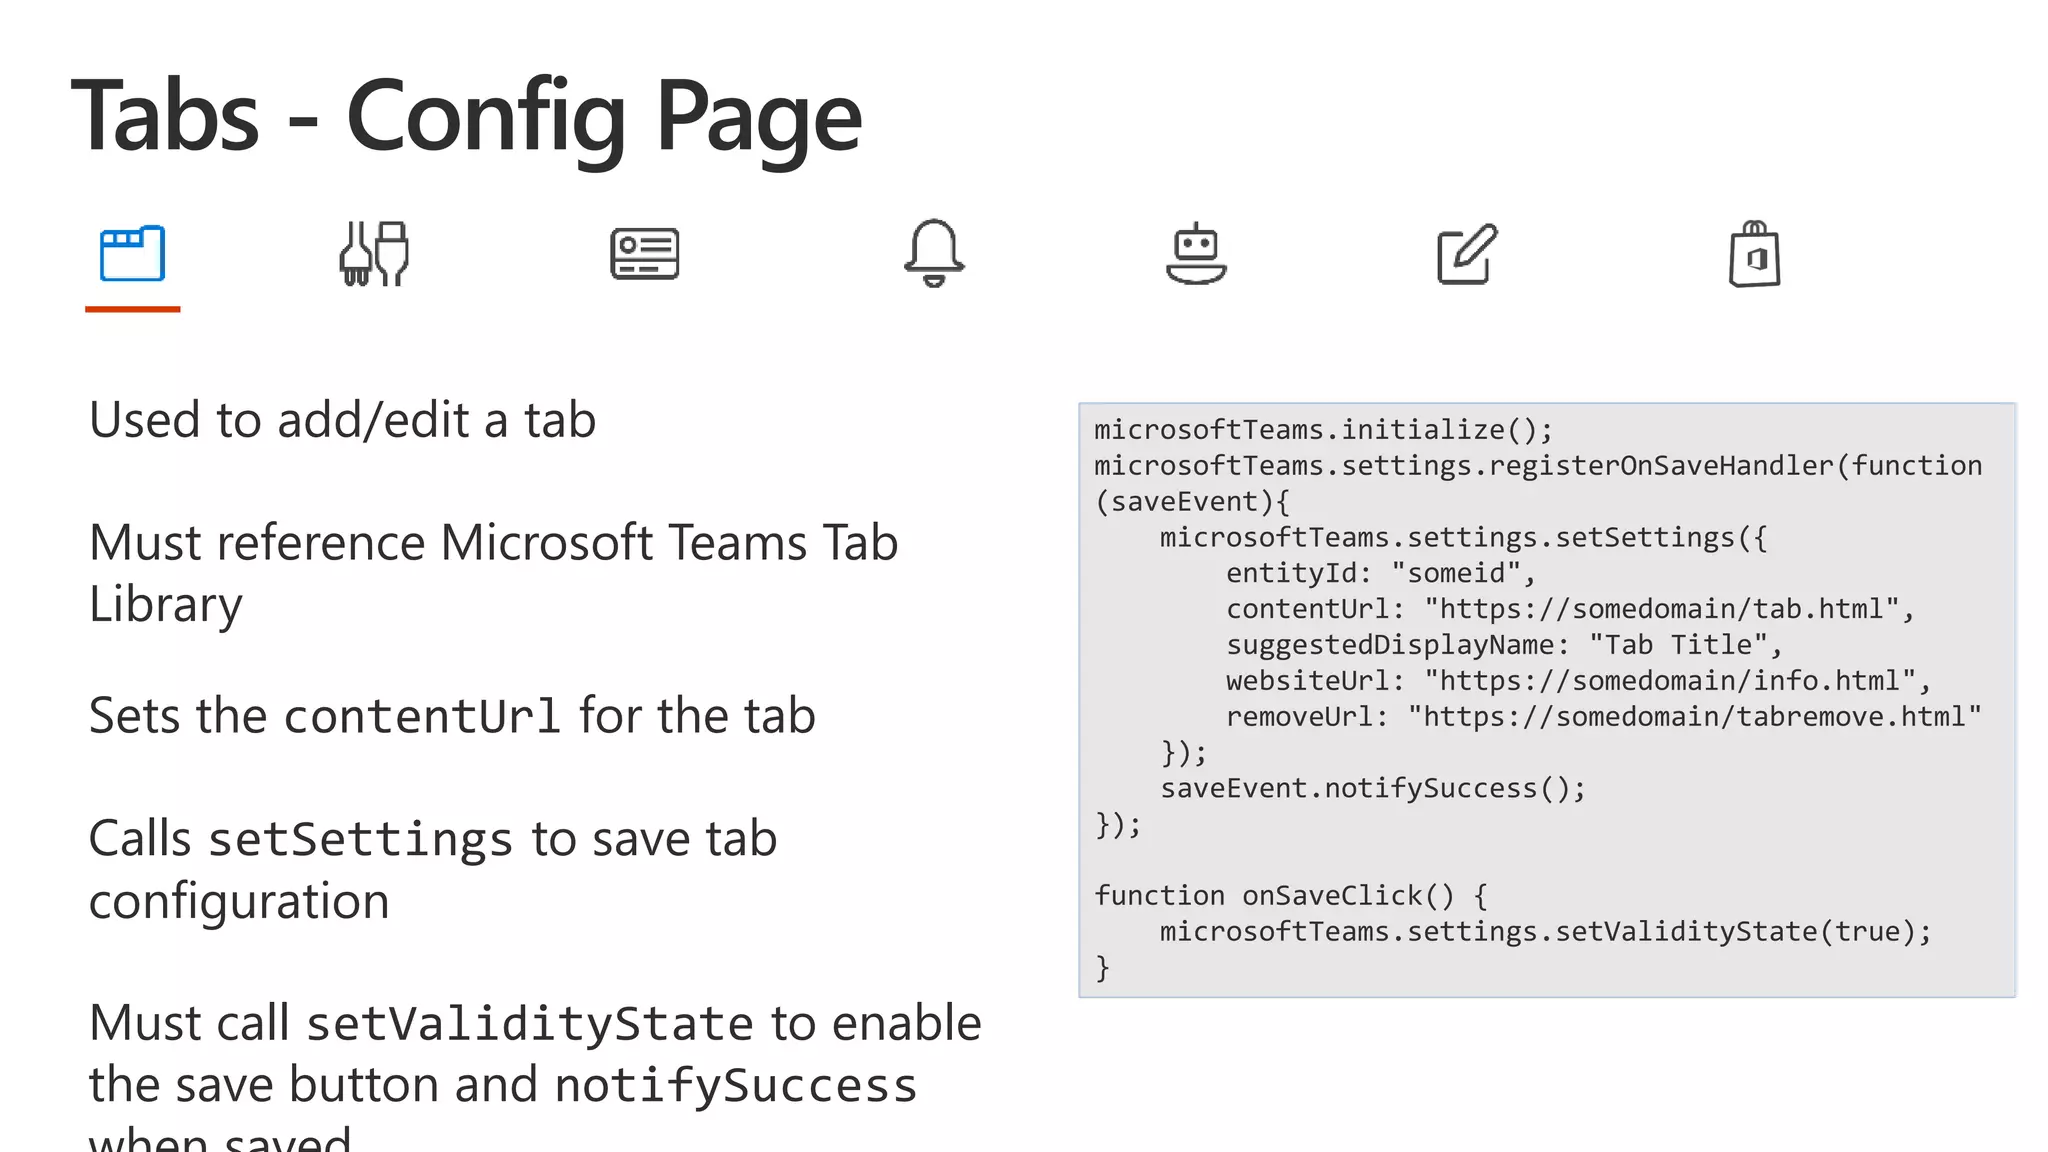The image size is (2048, 1152).
Task: Select the Bots robot icon
Action: (1196, 254)
